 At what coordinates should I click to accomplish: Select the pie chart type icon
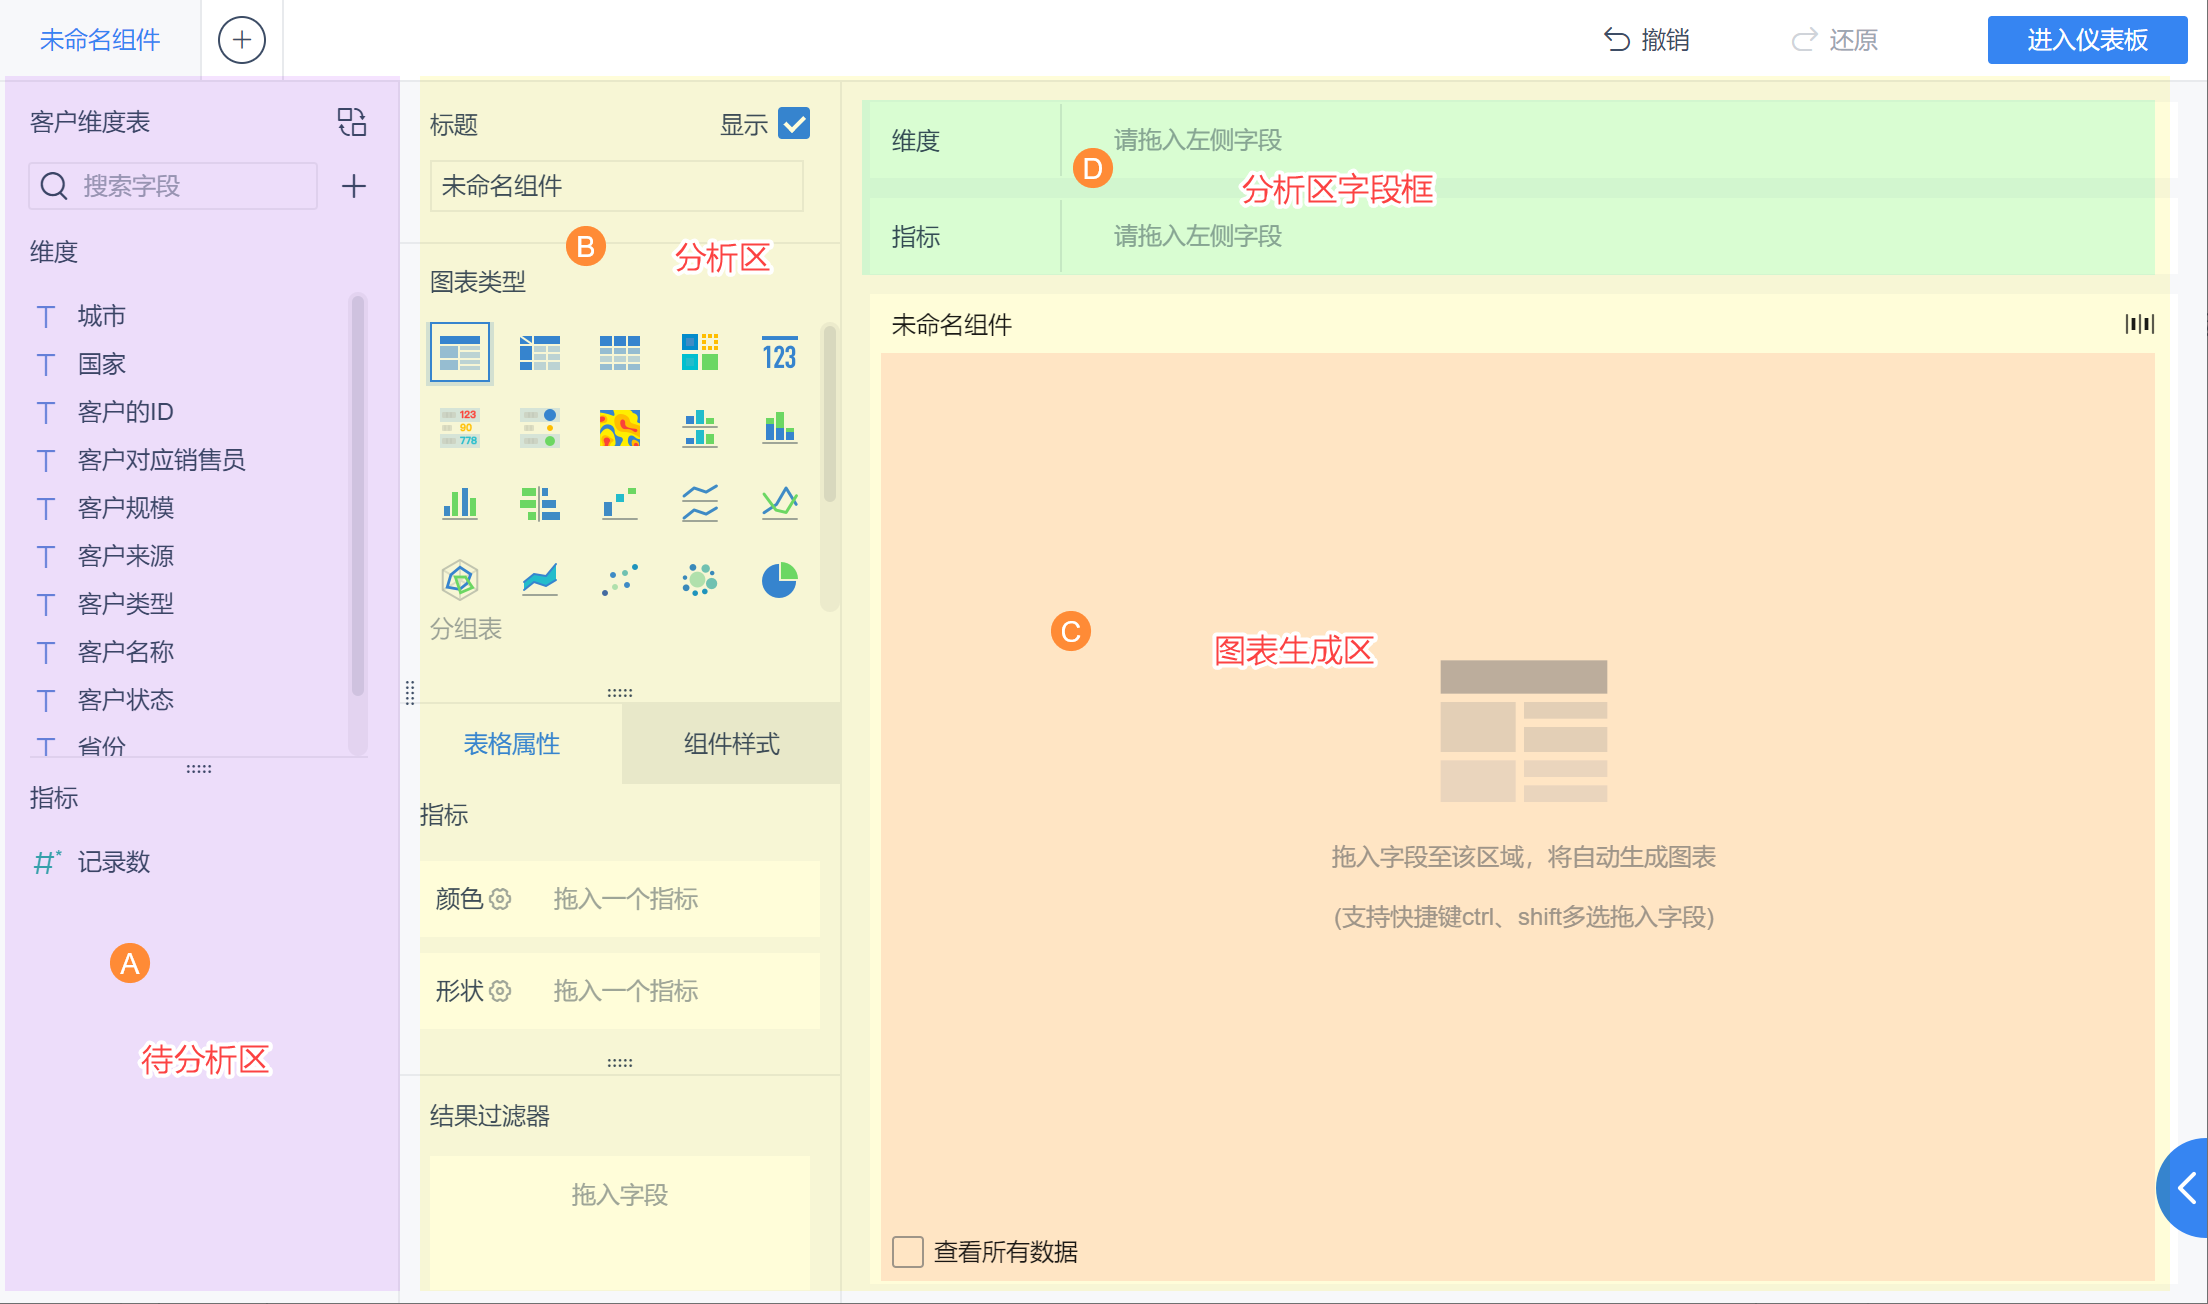point(779,580)
